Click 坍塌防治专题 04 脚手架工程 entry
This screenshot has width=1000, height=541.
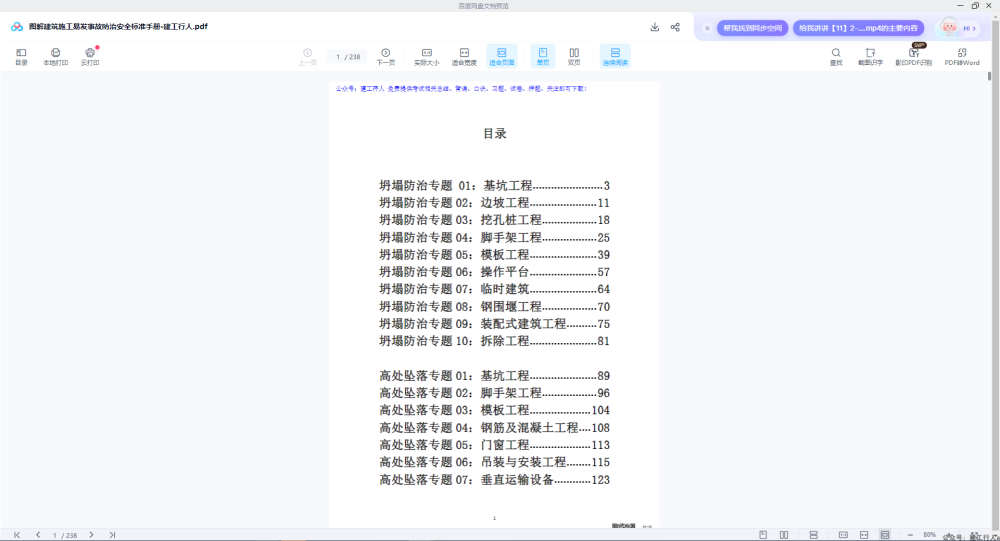[x=494, y=237]
